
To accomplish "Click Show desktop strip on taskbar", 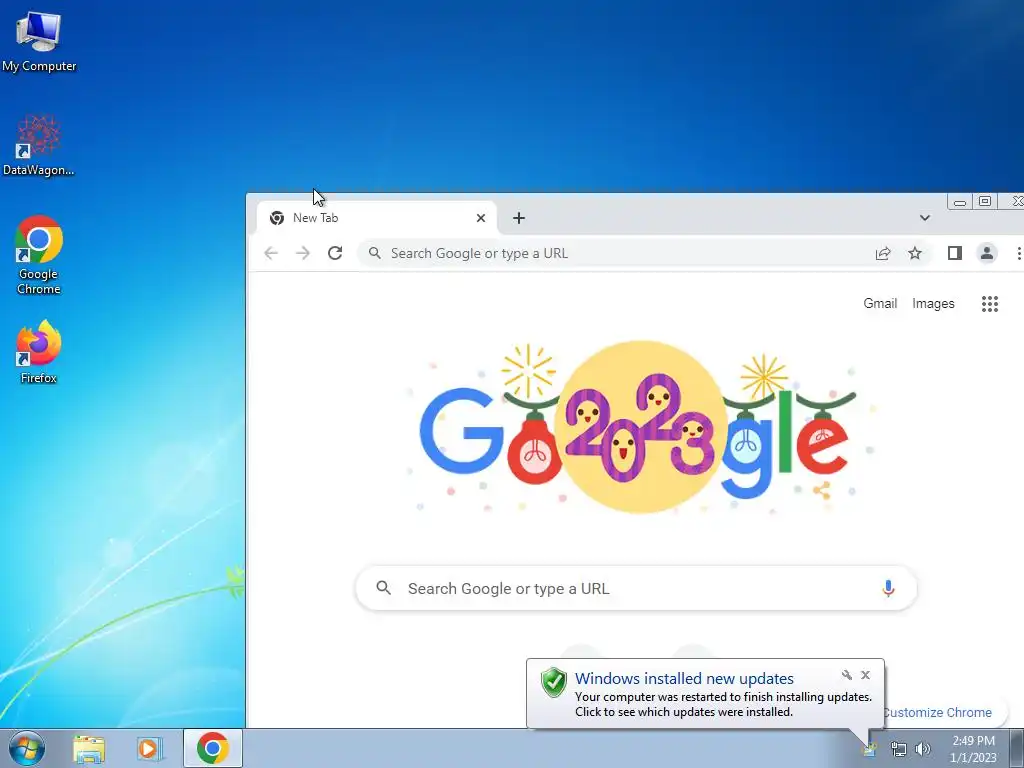I will (x=1017, y=748).
